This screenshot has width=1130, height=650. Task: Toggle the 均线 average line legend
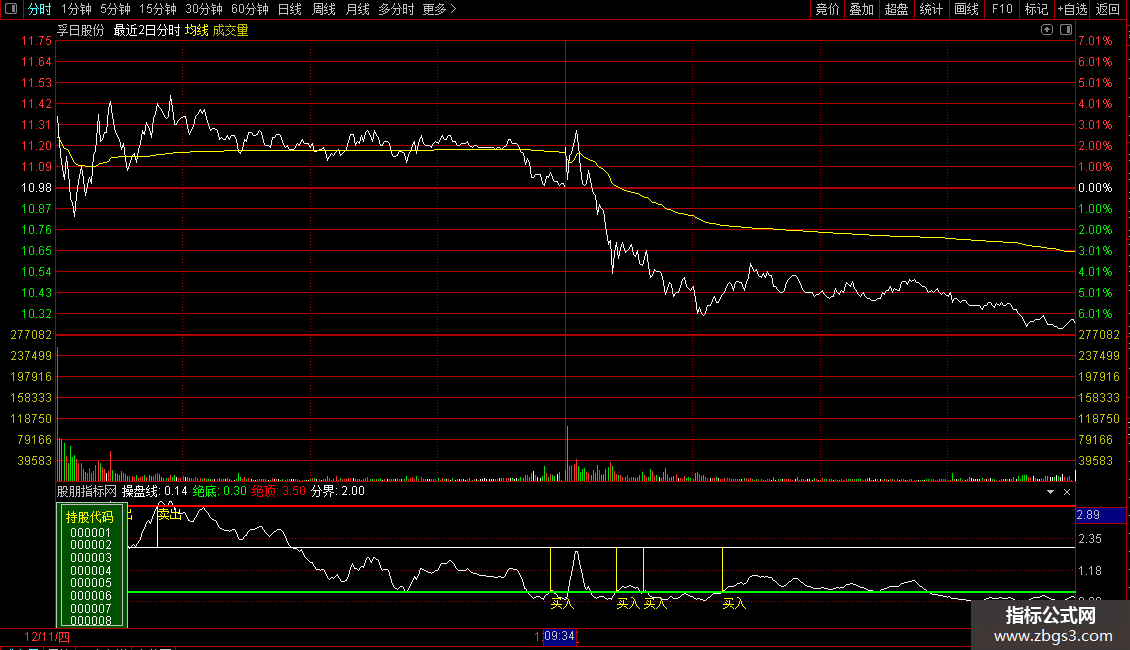pos(196,30)
